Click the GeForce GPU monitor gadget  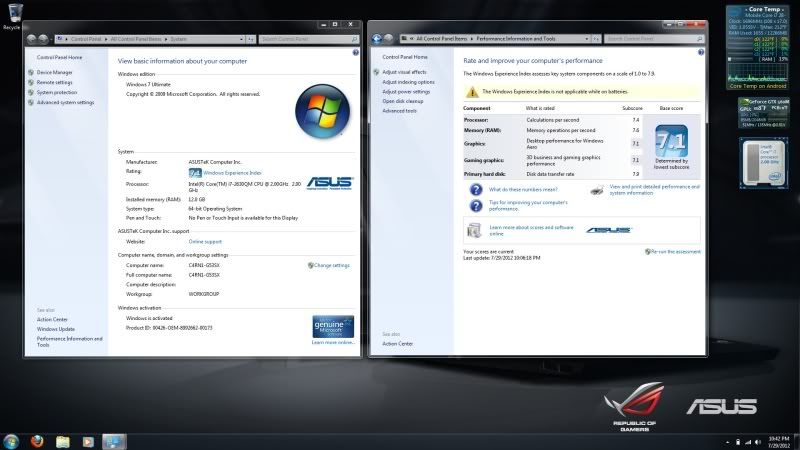764,113
